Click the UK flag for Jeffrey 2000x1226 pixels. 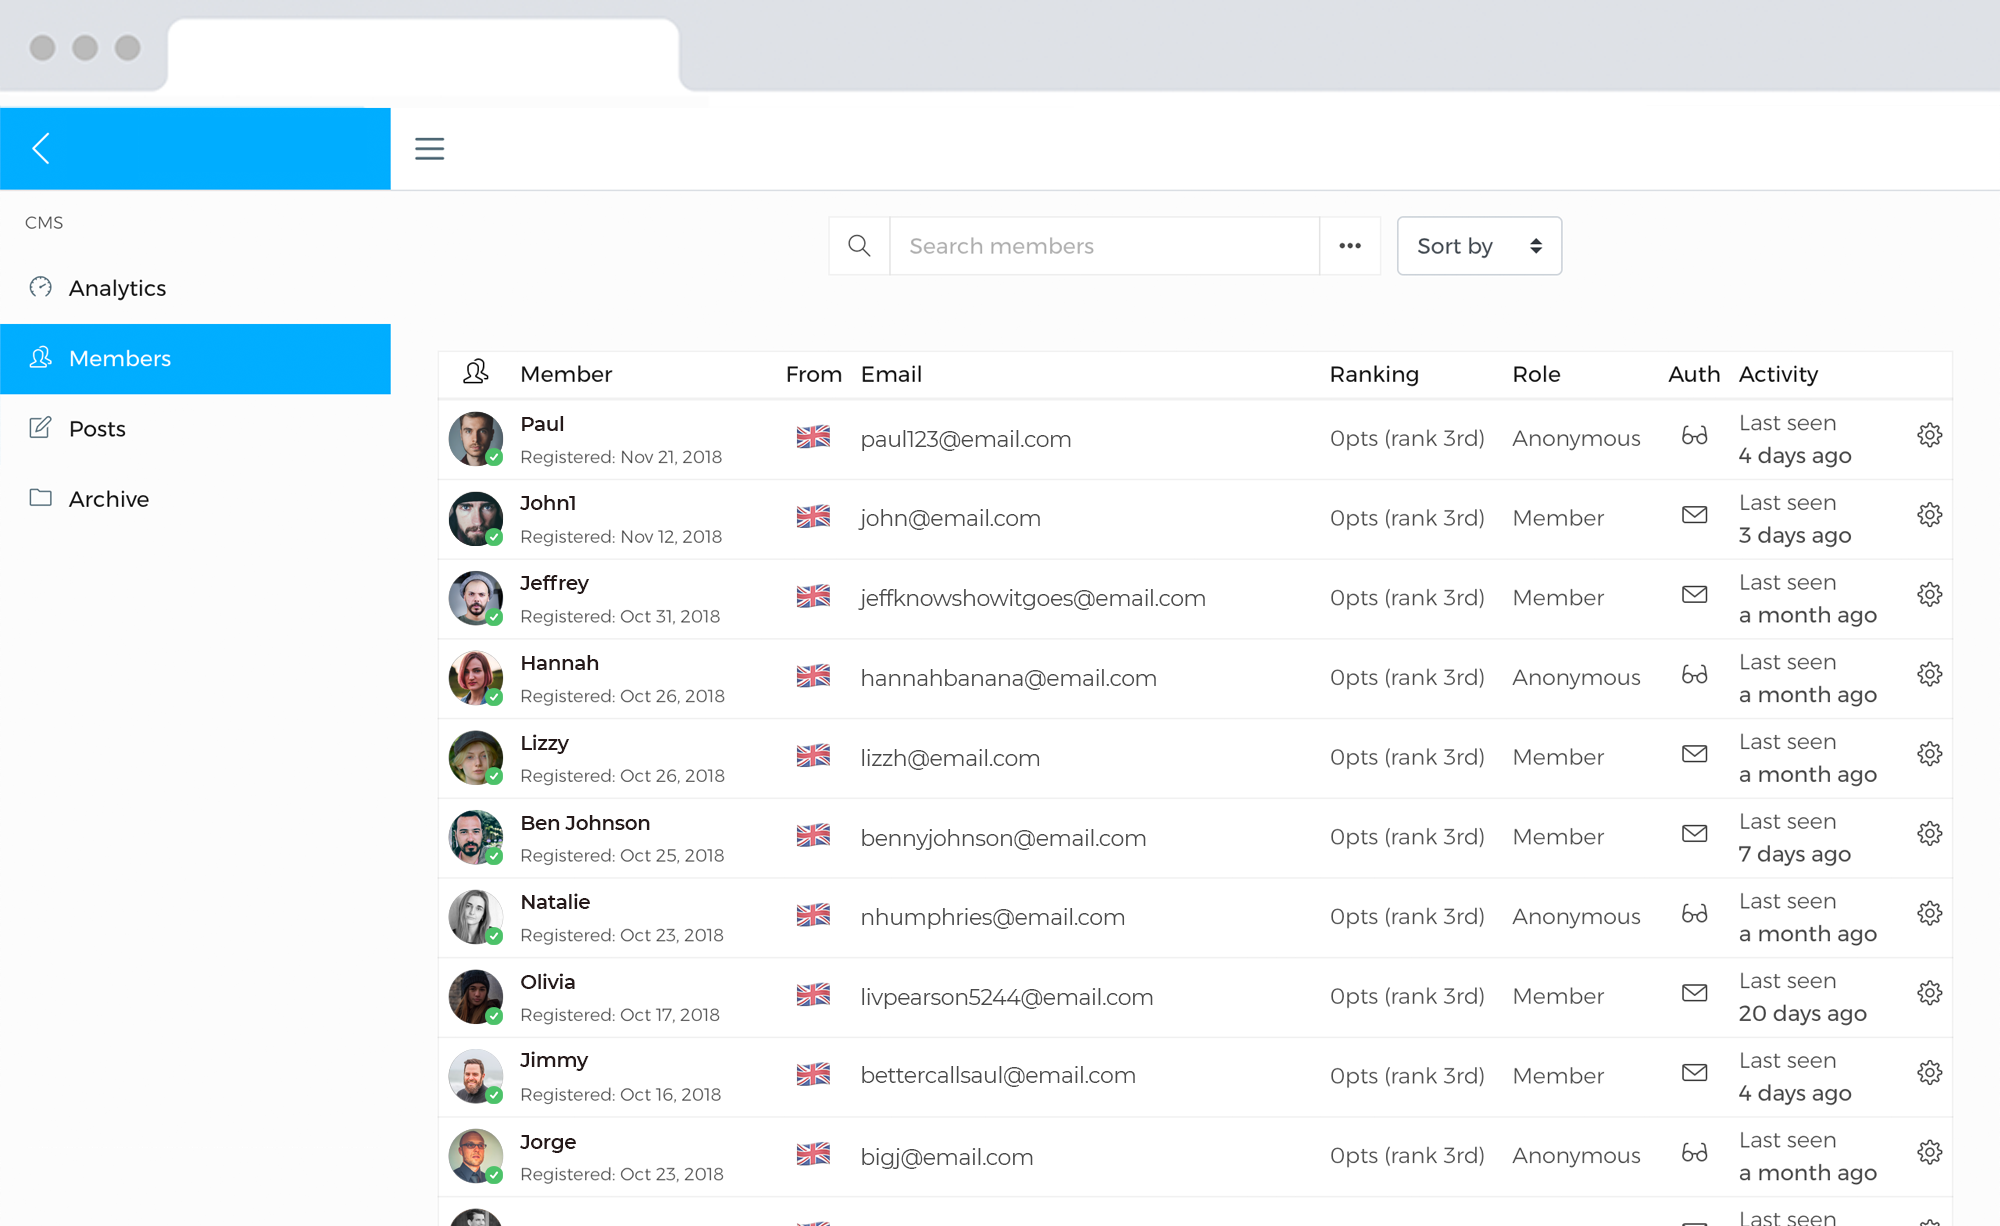(x=813, y=597)
